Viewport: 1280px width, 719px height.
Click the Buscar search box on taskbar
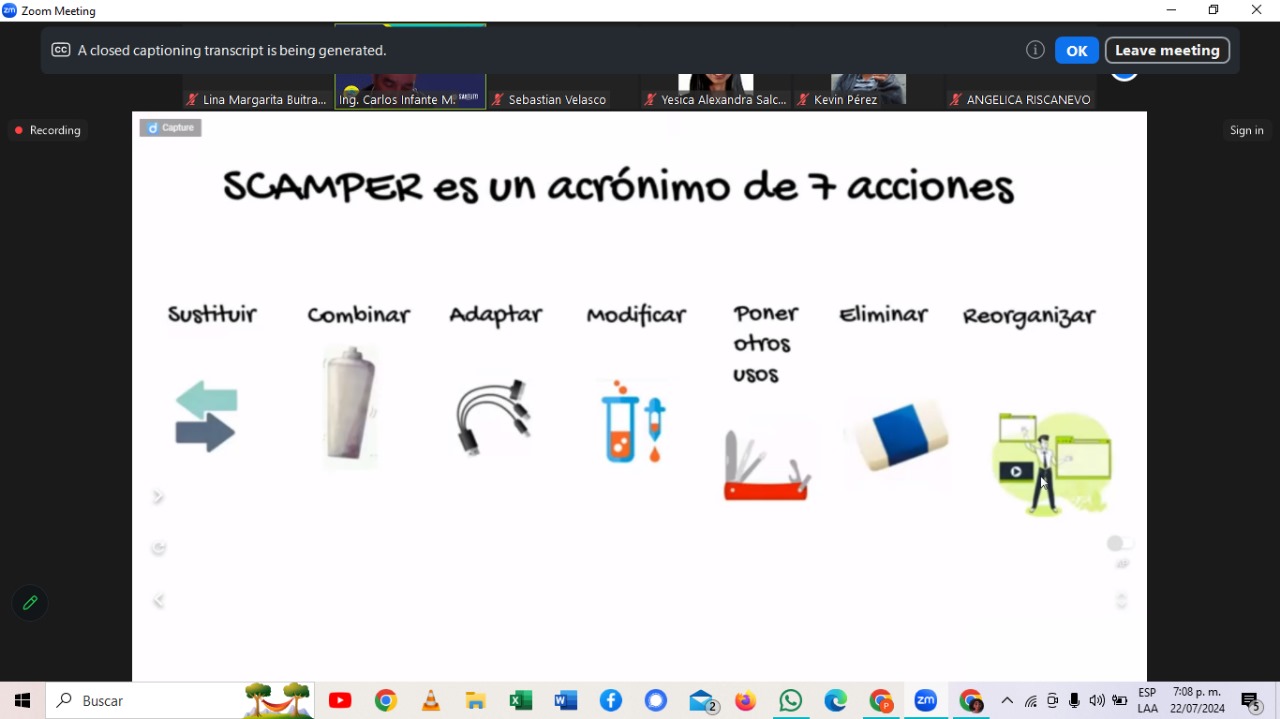[180, 701]
